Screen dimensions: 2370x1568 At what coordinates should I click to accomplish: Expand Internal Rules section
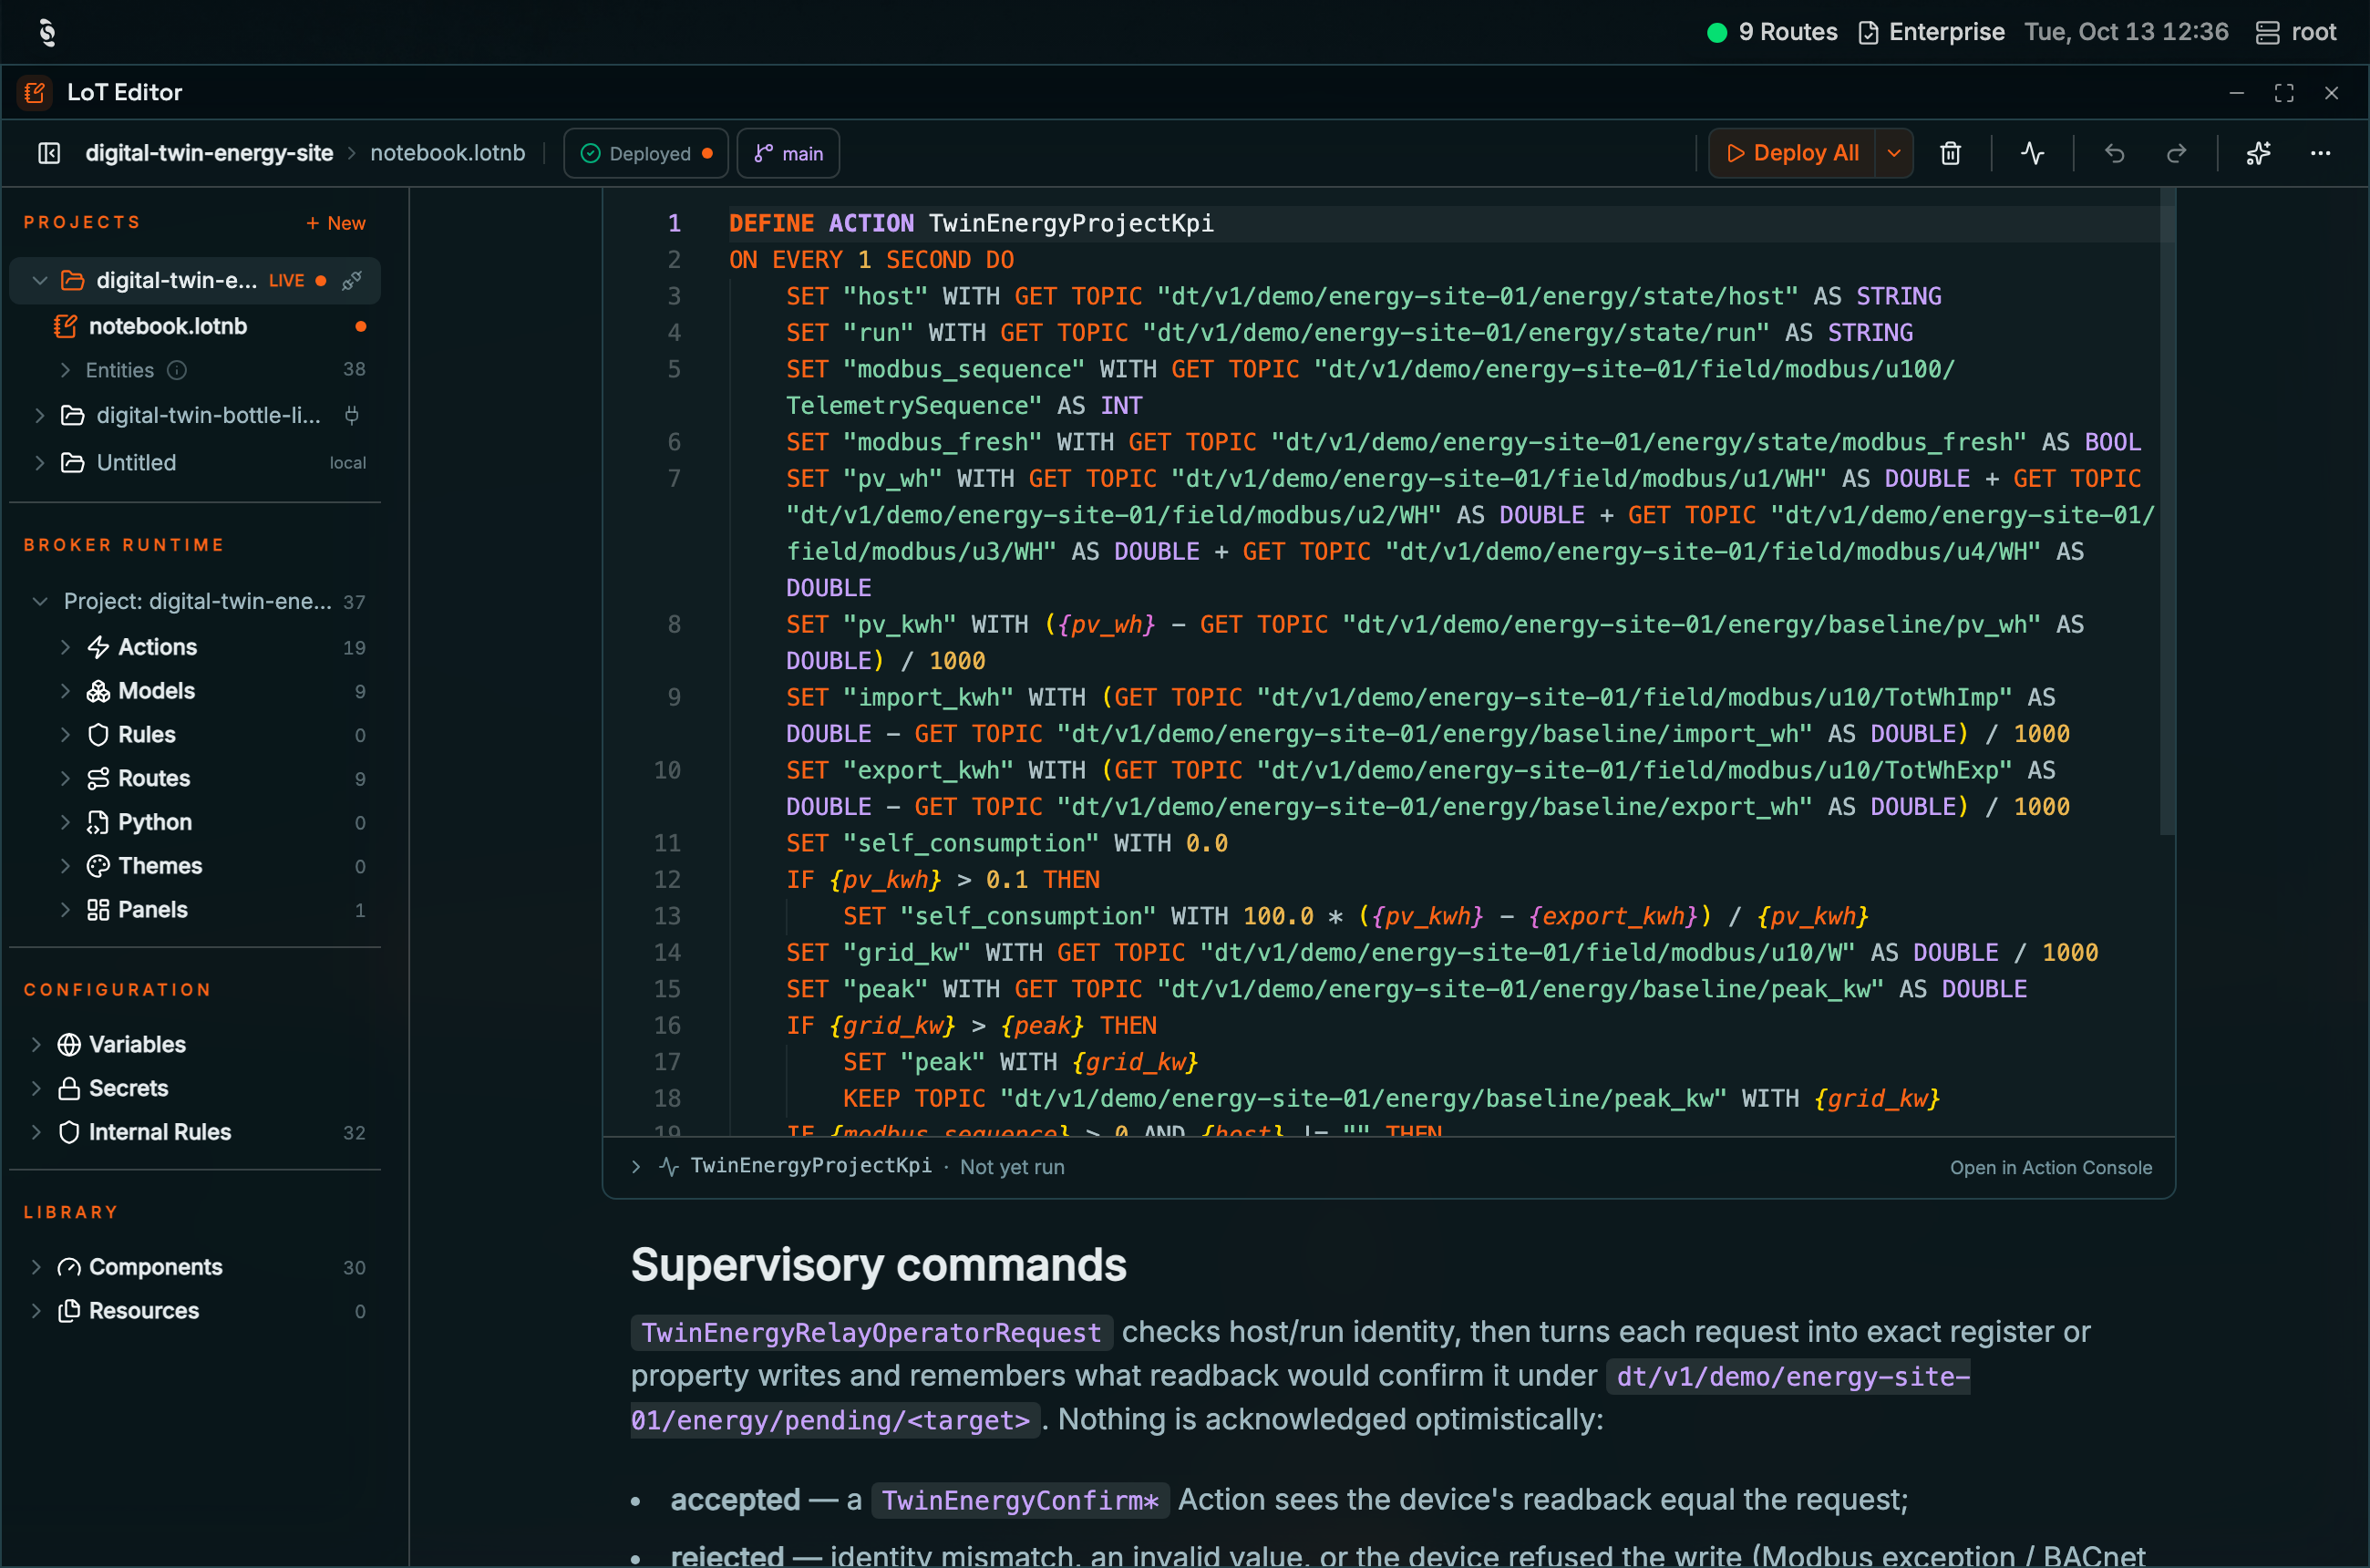36,1132
